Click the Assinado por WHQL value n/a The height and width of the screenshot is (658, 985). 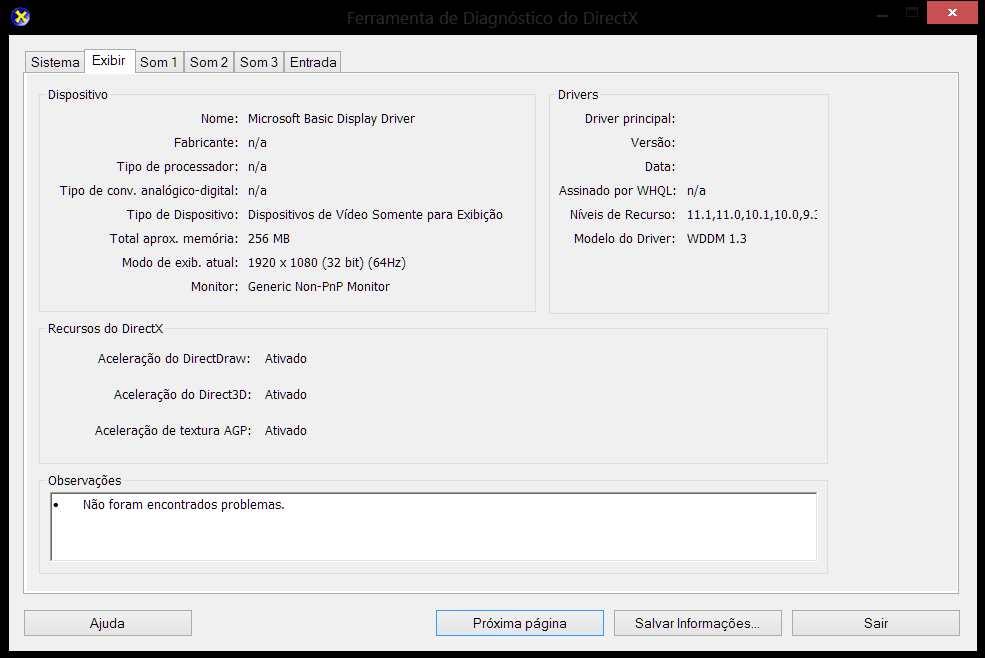coord(696,190)
